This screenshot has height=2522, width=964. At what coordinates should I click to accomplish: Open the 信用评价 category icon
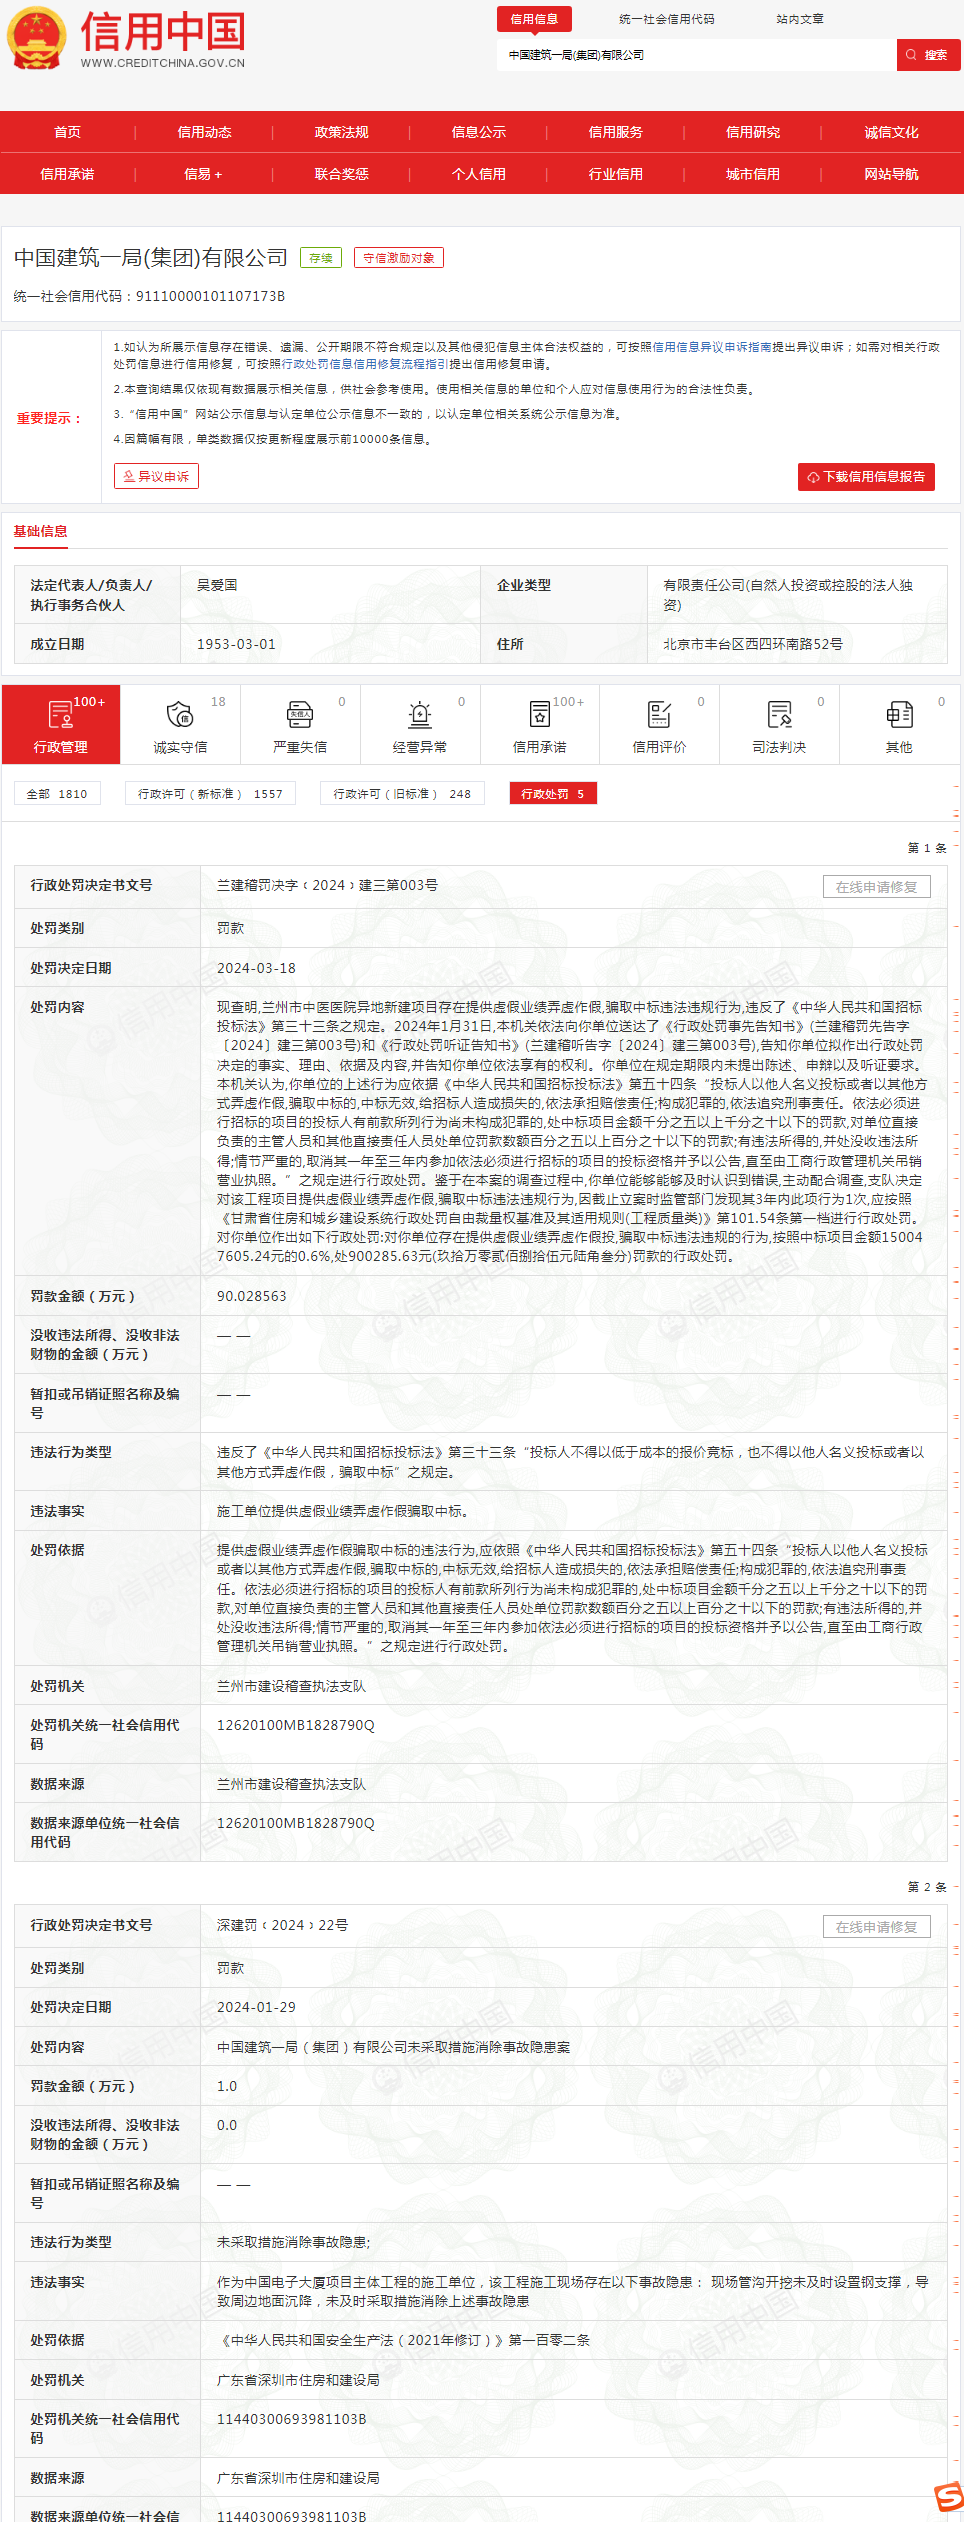pos(659,714)
